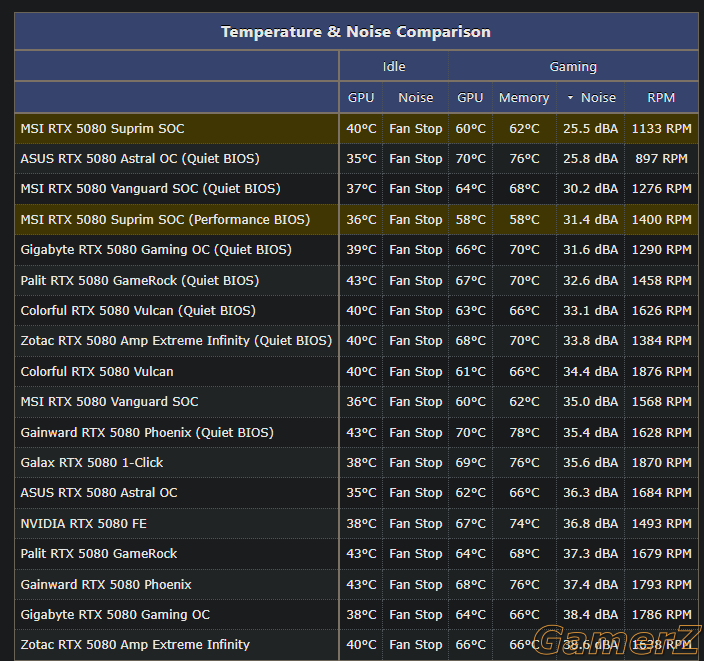Click the 1276 RPM fan speed cell
This screenshot has height=661, width=704.
click(661, 189)
